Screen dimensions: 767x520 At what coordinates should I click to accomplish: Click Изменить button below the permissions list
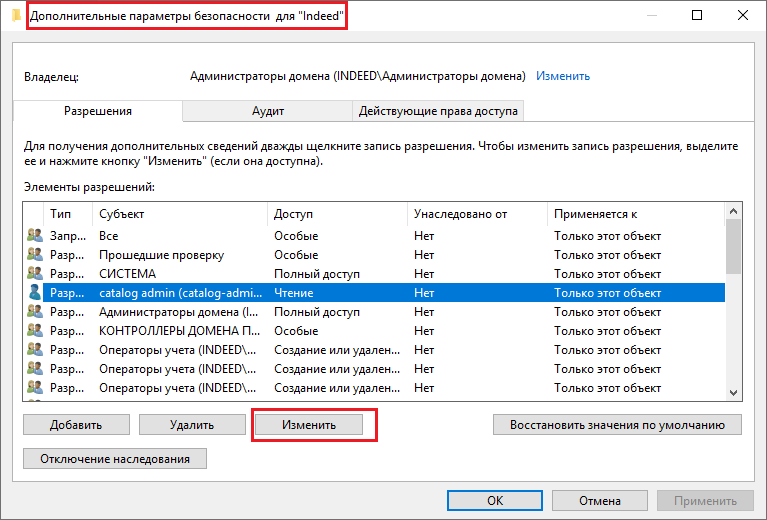(308, 424)
